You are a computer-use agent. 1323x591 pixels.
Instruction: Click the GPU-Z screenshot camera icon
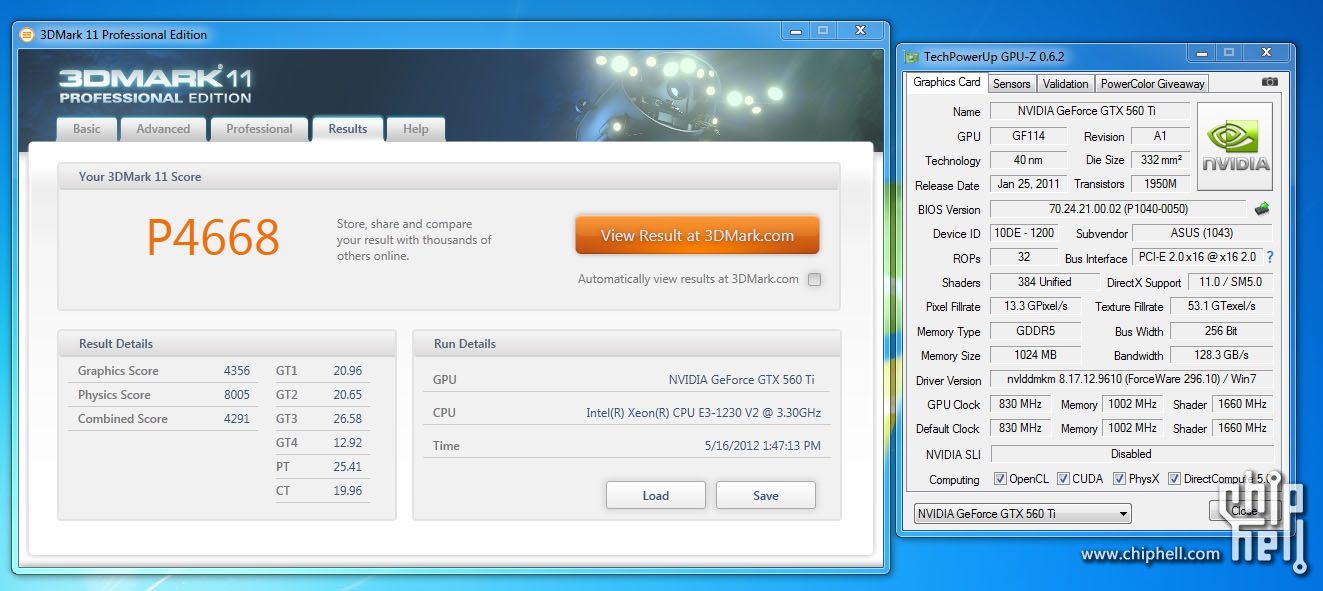(1269, 82)
